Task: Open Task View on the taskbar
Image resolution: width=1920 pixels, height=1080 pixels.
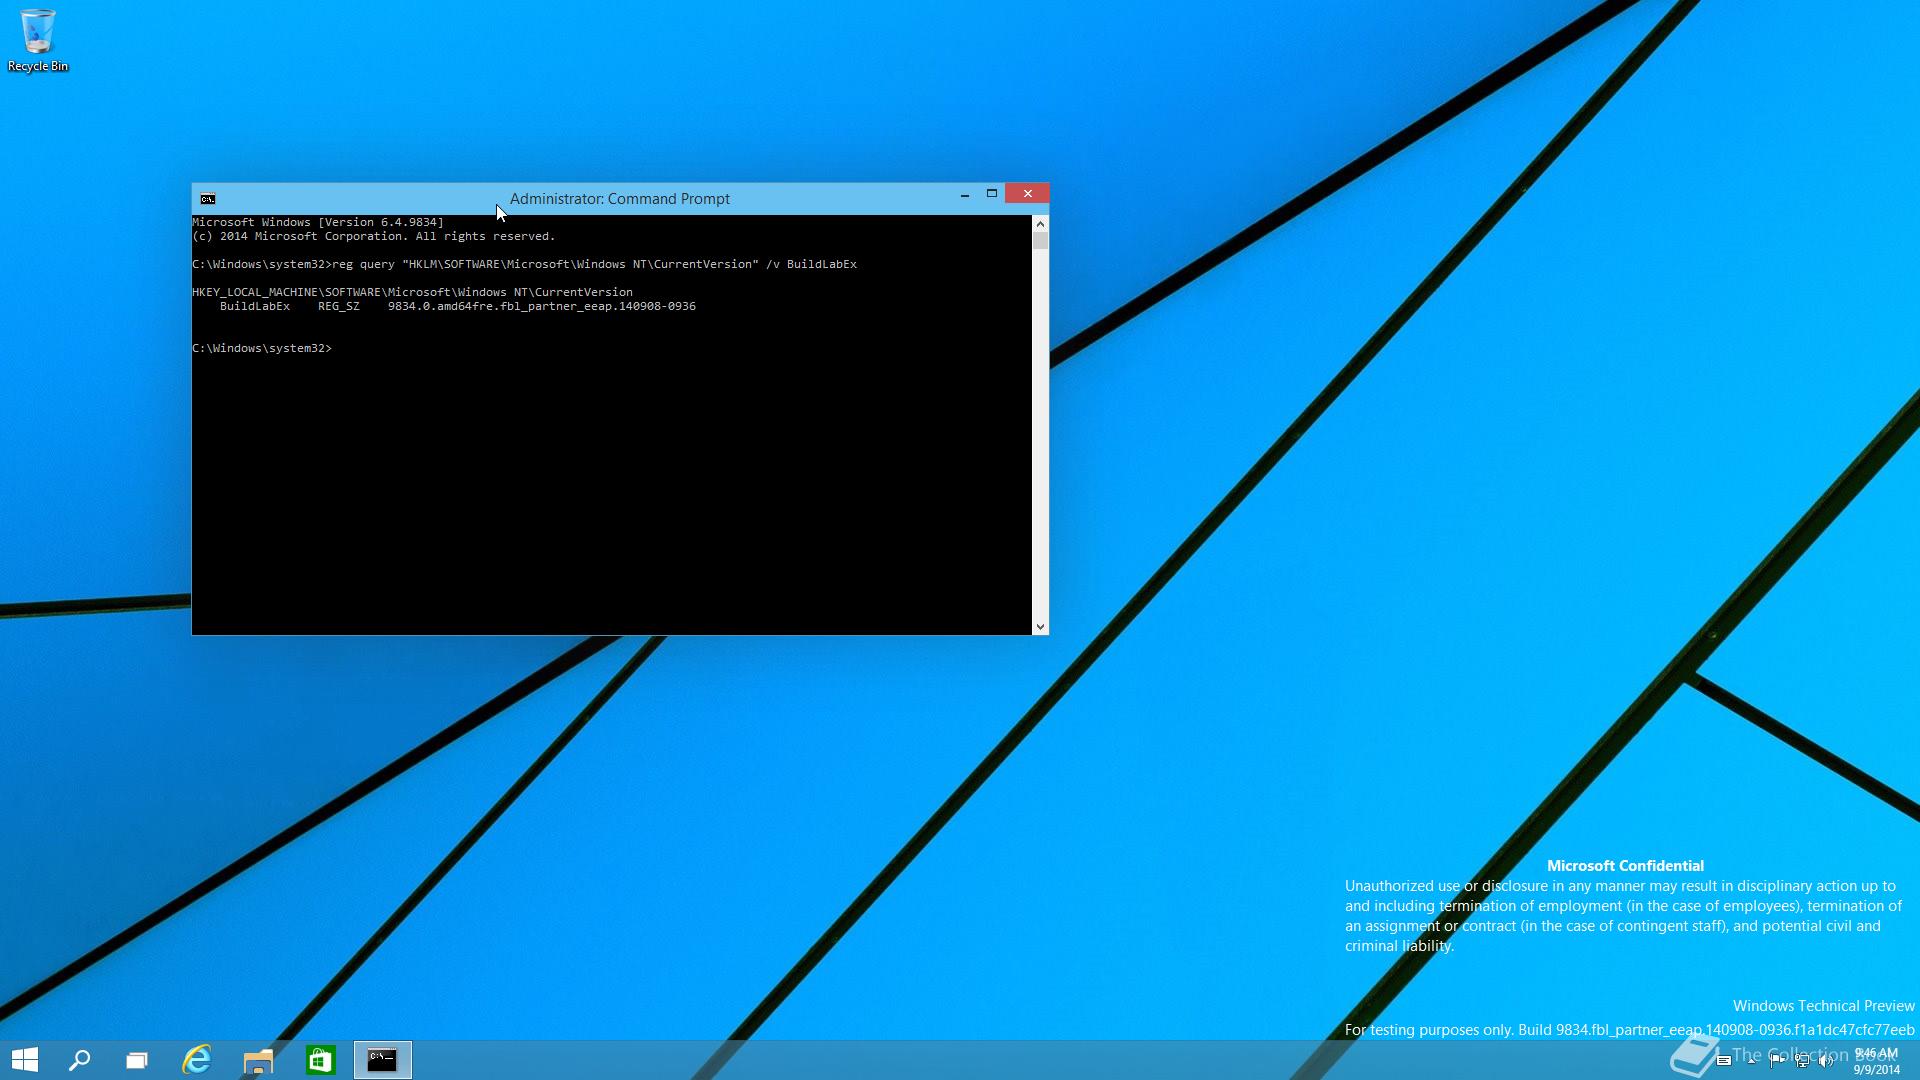Action: [137, 1060]
